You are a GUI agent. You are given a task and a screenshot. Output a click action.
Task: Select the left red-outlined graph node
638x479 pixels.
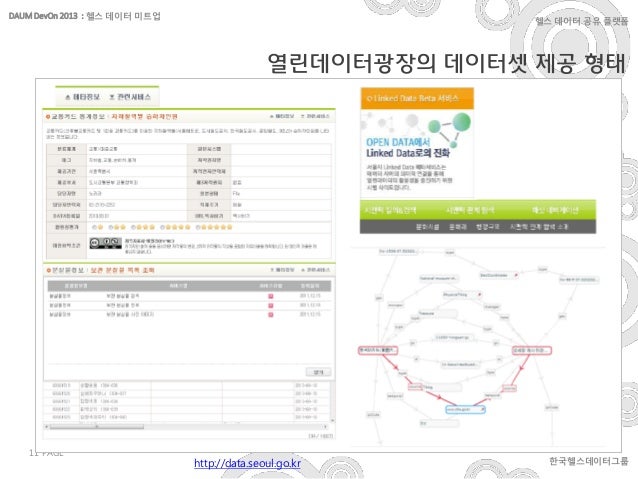[378, 350]
